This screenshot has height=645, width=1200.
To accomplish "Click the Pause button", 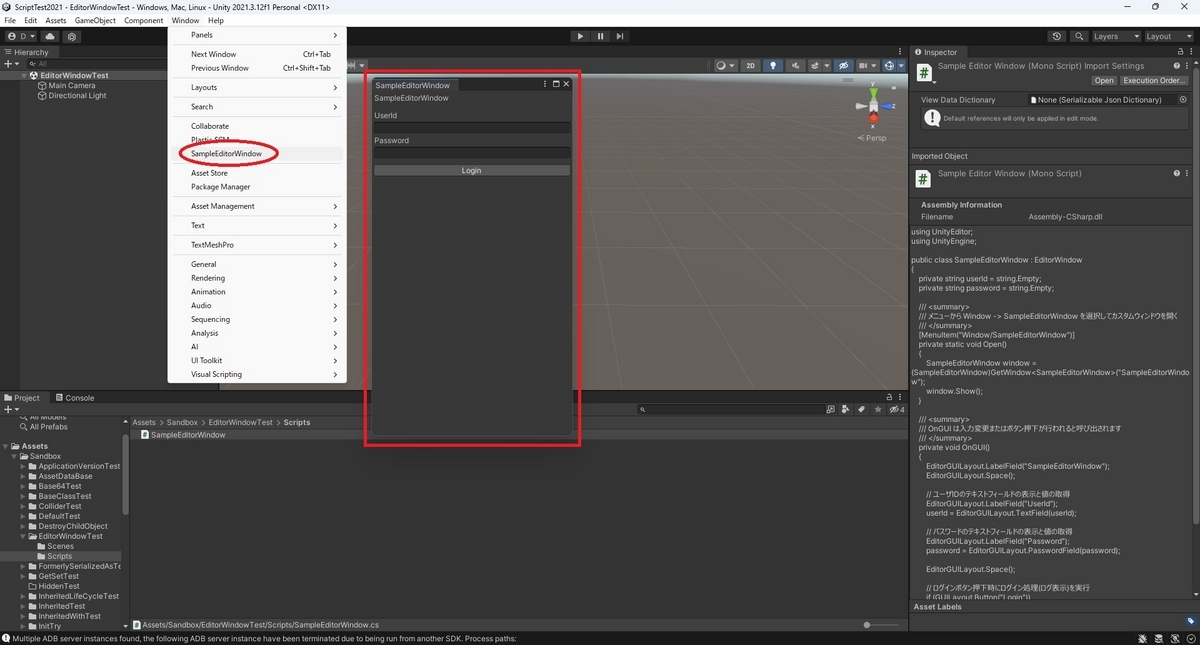I will (x=600, y=36).
